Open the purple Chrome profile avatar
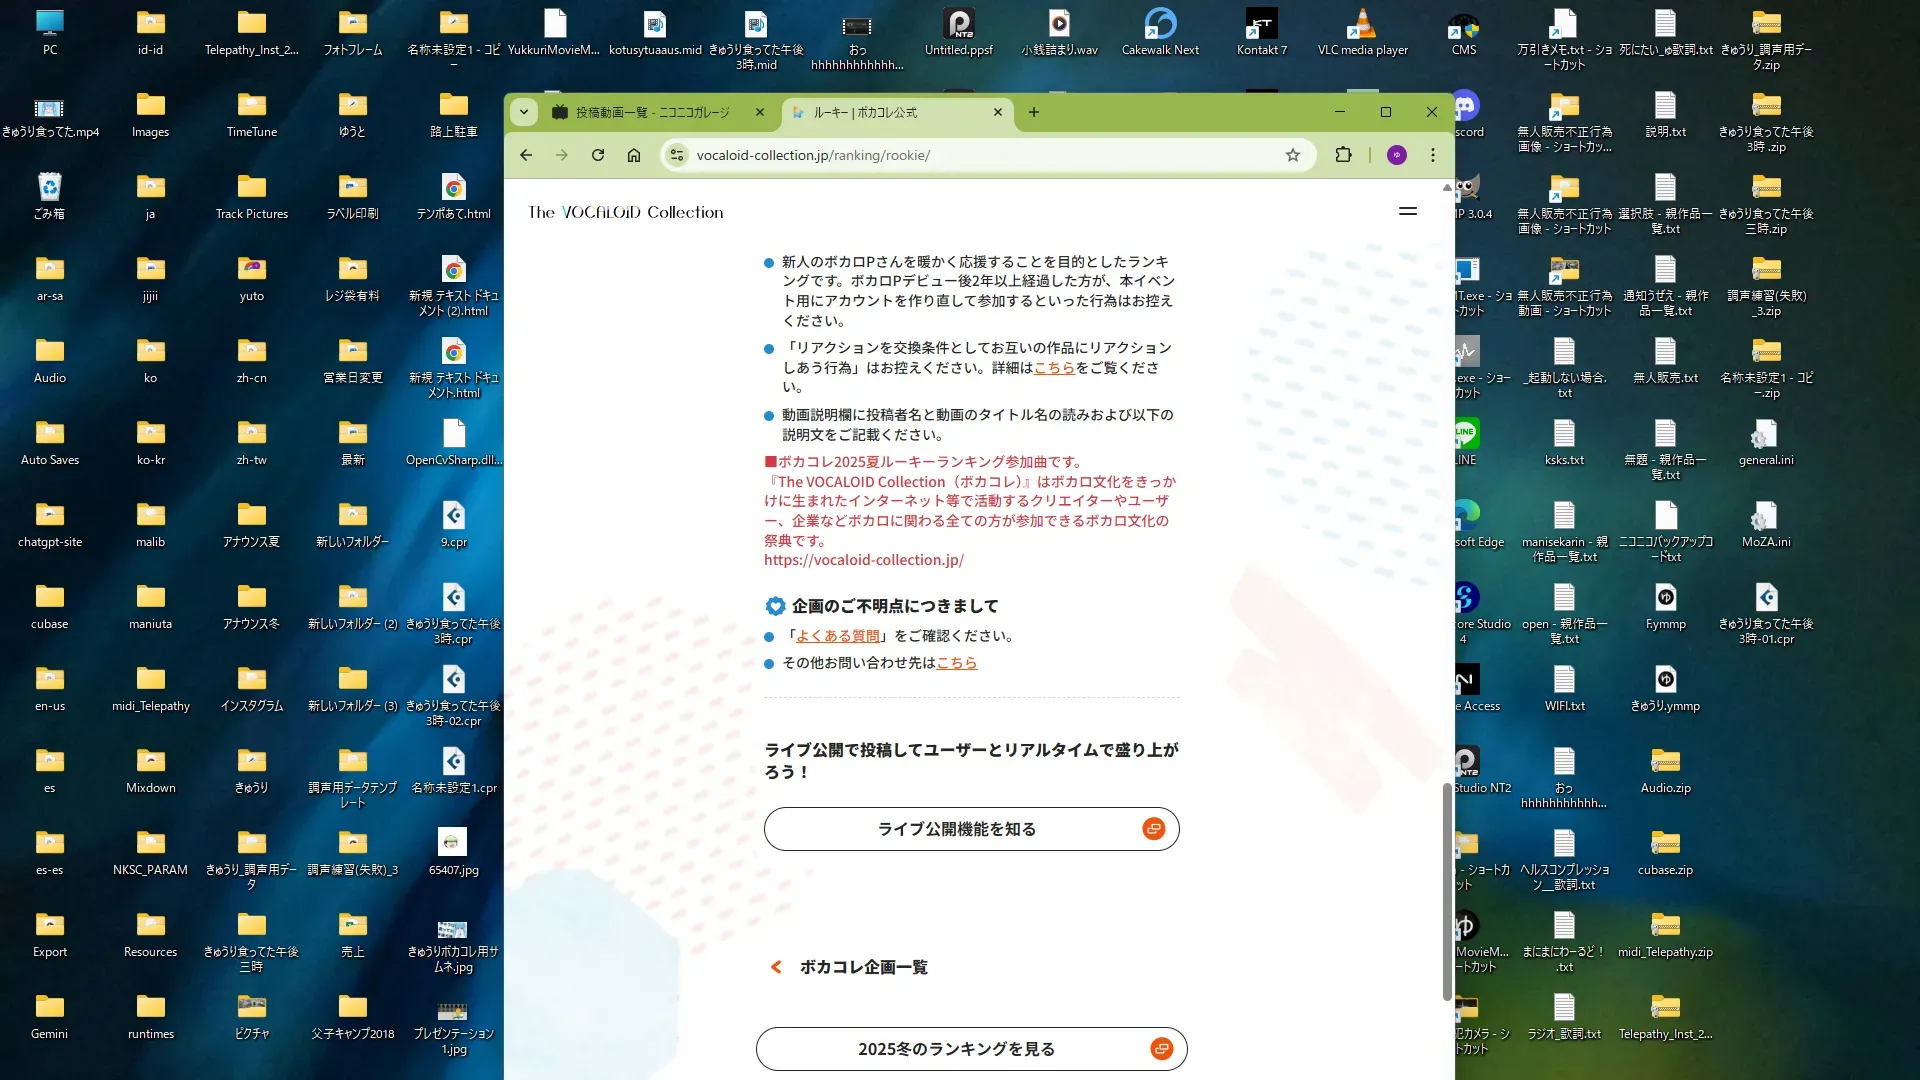The height and width of the screenshot is (1080, 1920). pos(1396,155)
